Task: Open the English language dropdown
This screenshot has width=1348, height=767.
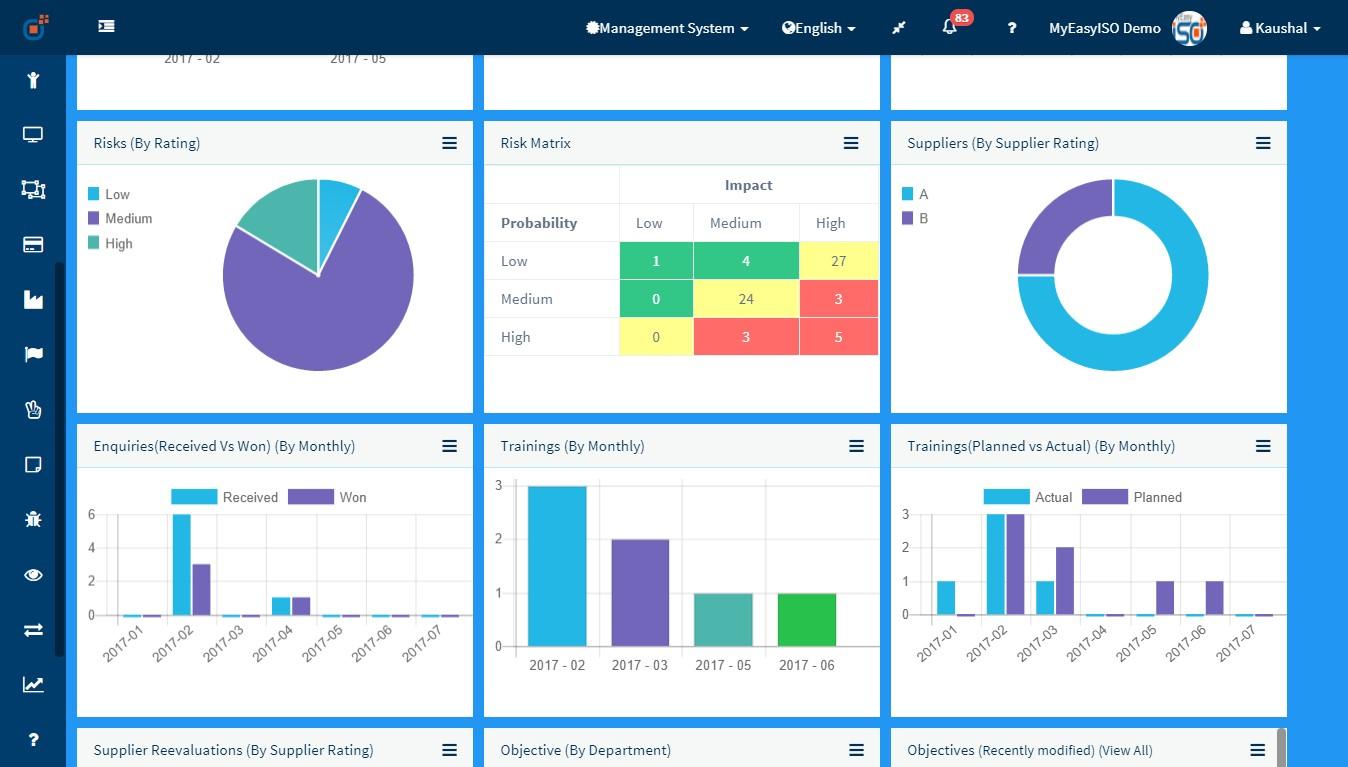Action: point(819,28)
